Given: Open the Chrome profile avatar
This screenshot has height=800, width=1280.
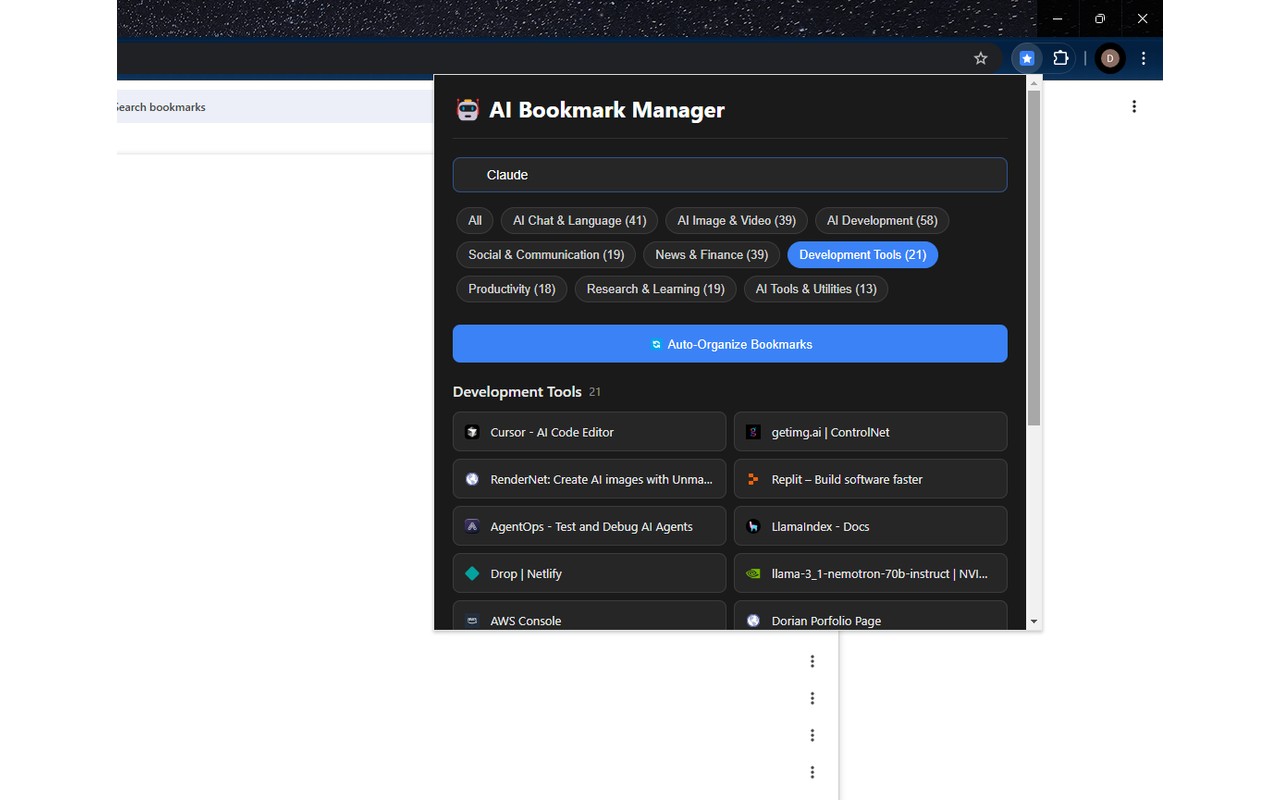Looking at the screenshot, I should (x=1109, y=58).
